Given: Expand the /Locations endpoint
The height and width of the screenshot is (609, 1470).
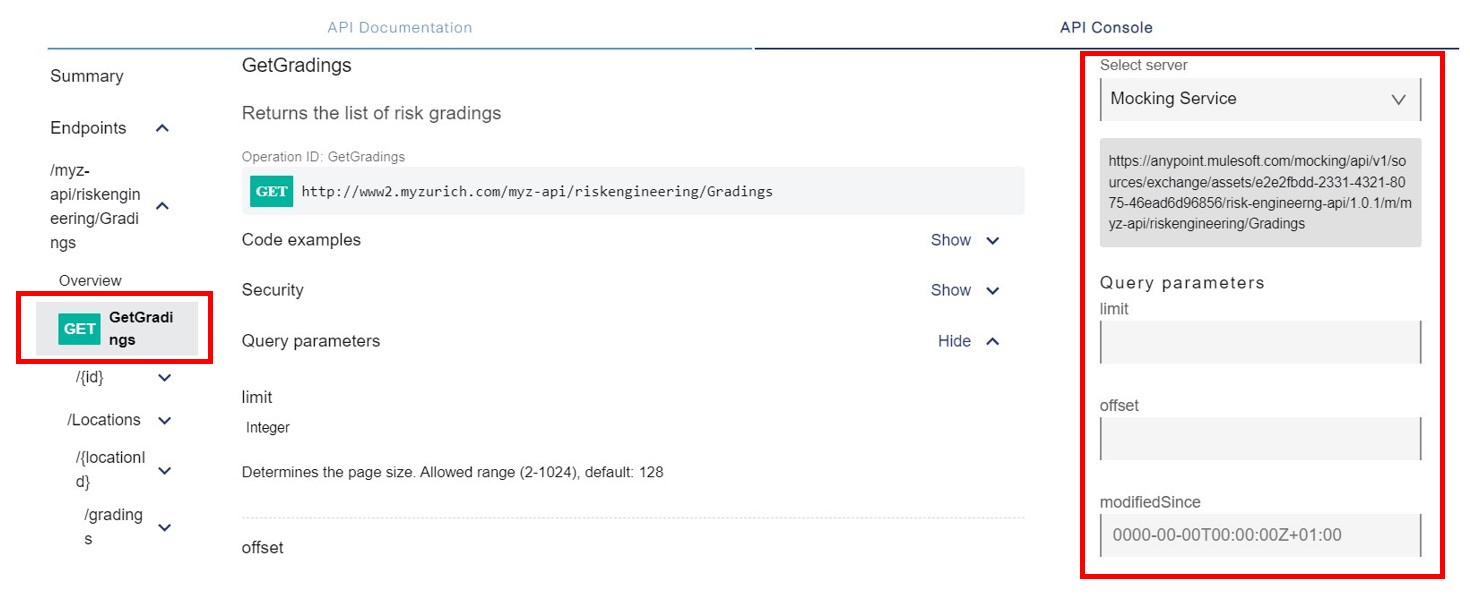Looking at the screenshot, I should (163, 419).
